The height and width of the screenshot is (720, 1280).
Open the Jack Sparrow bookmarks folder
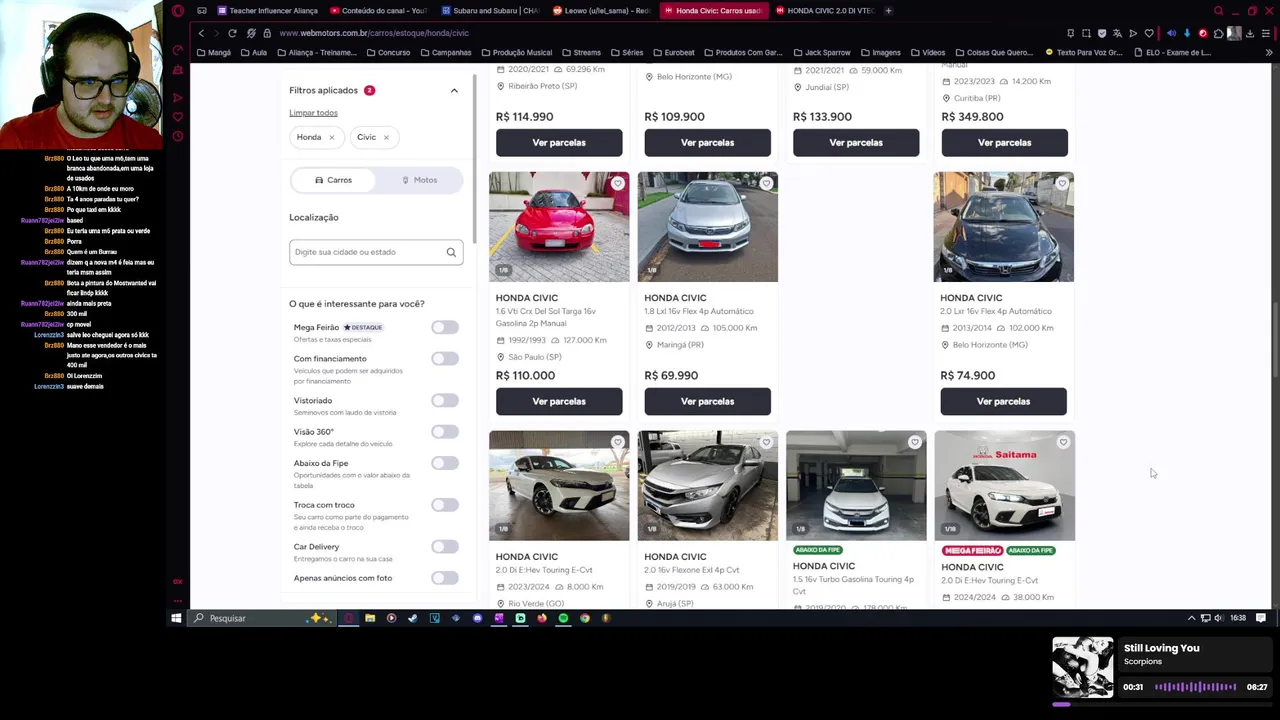click(821, 52)
